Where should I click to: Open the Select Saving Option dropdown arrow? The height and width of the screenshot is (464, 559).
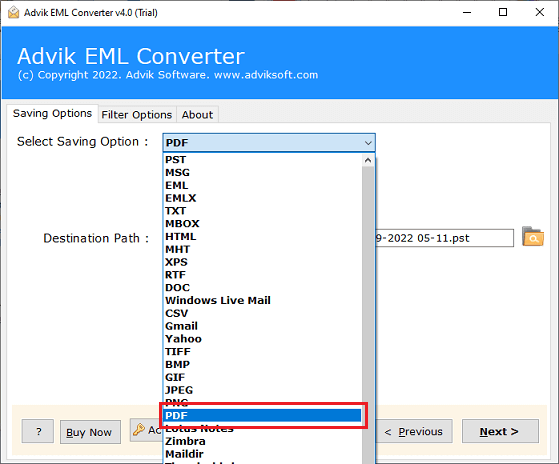[368, 143]
